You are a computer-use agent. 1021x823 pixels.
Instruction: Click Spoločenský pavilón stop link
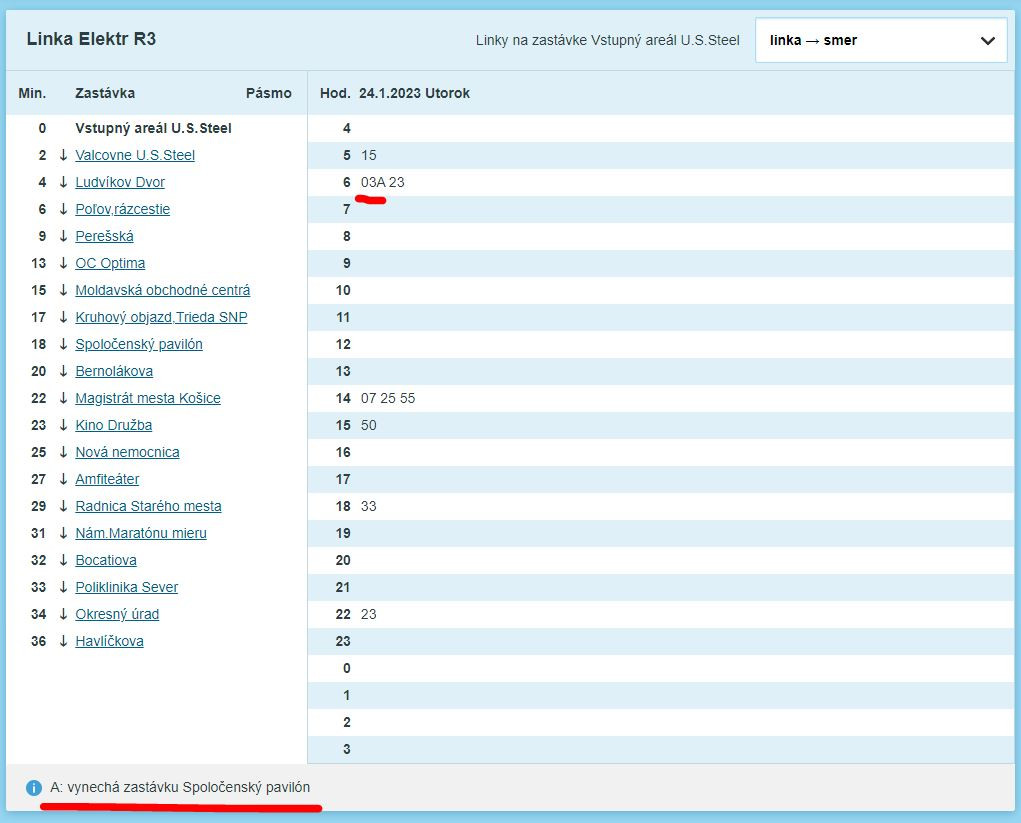[139, 344]
